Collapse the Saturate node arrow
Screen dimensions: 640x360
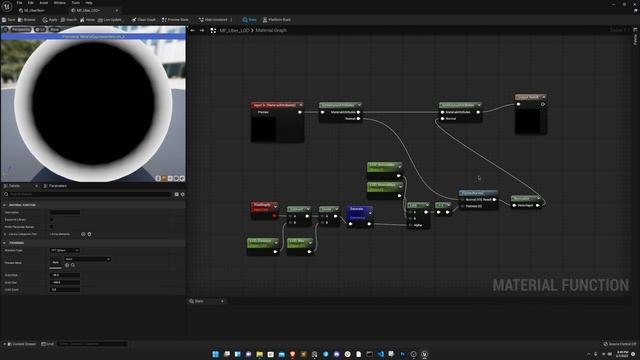(370, 213)
